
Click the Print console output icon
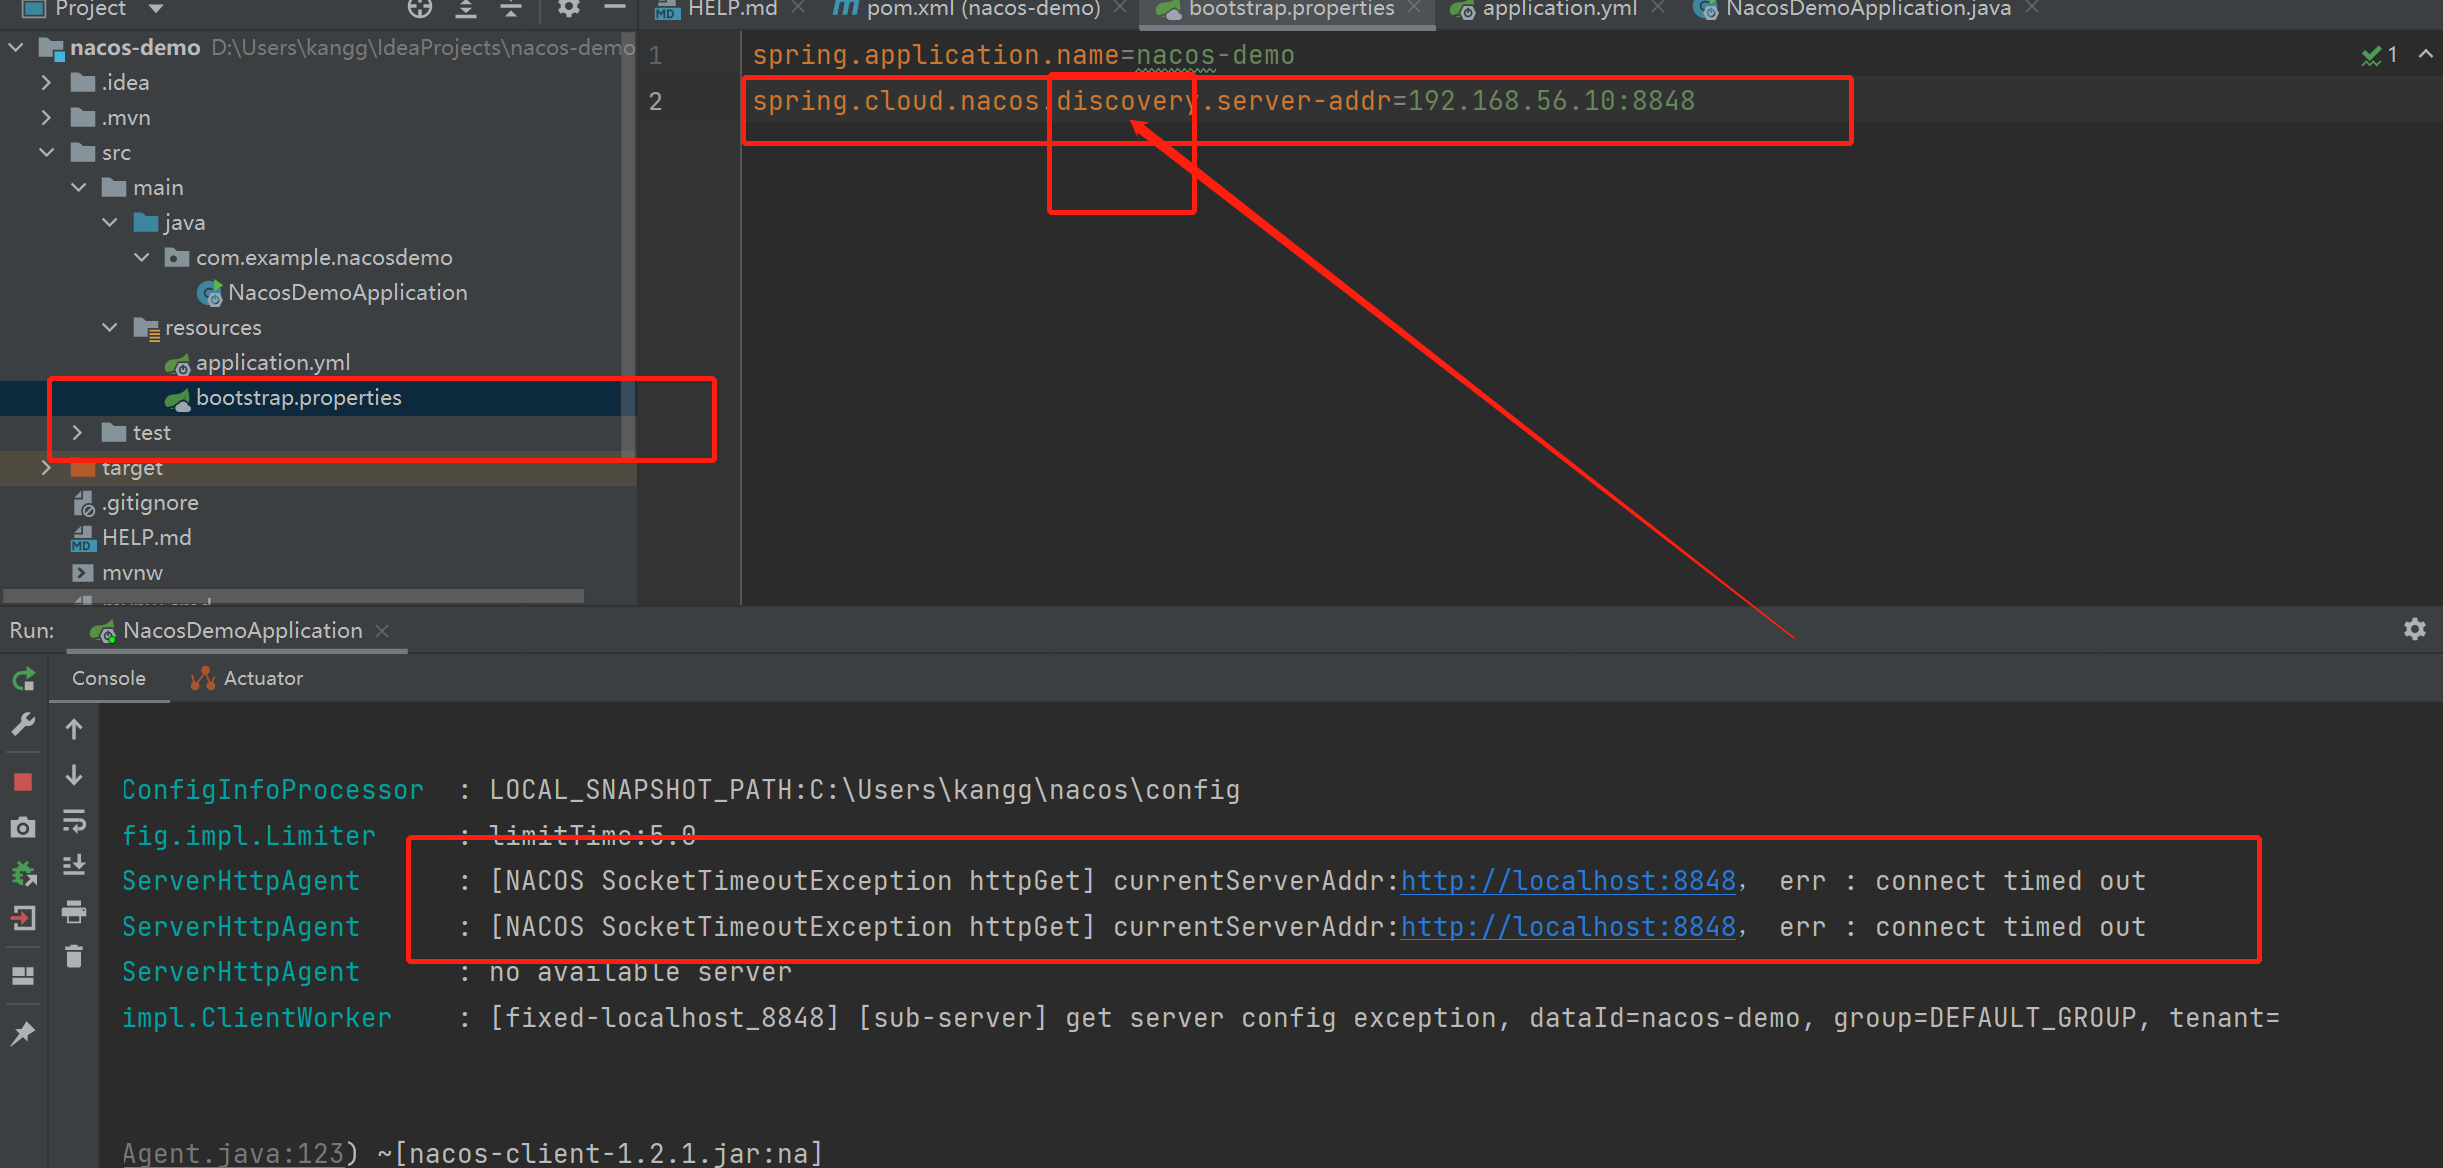74,911
